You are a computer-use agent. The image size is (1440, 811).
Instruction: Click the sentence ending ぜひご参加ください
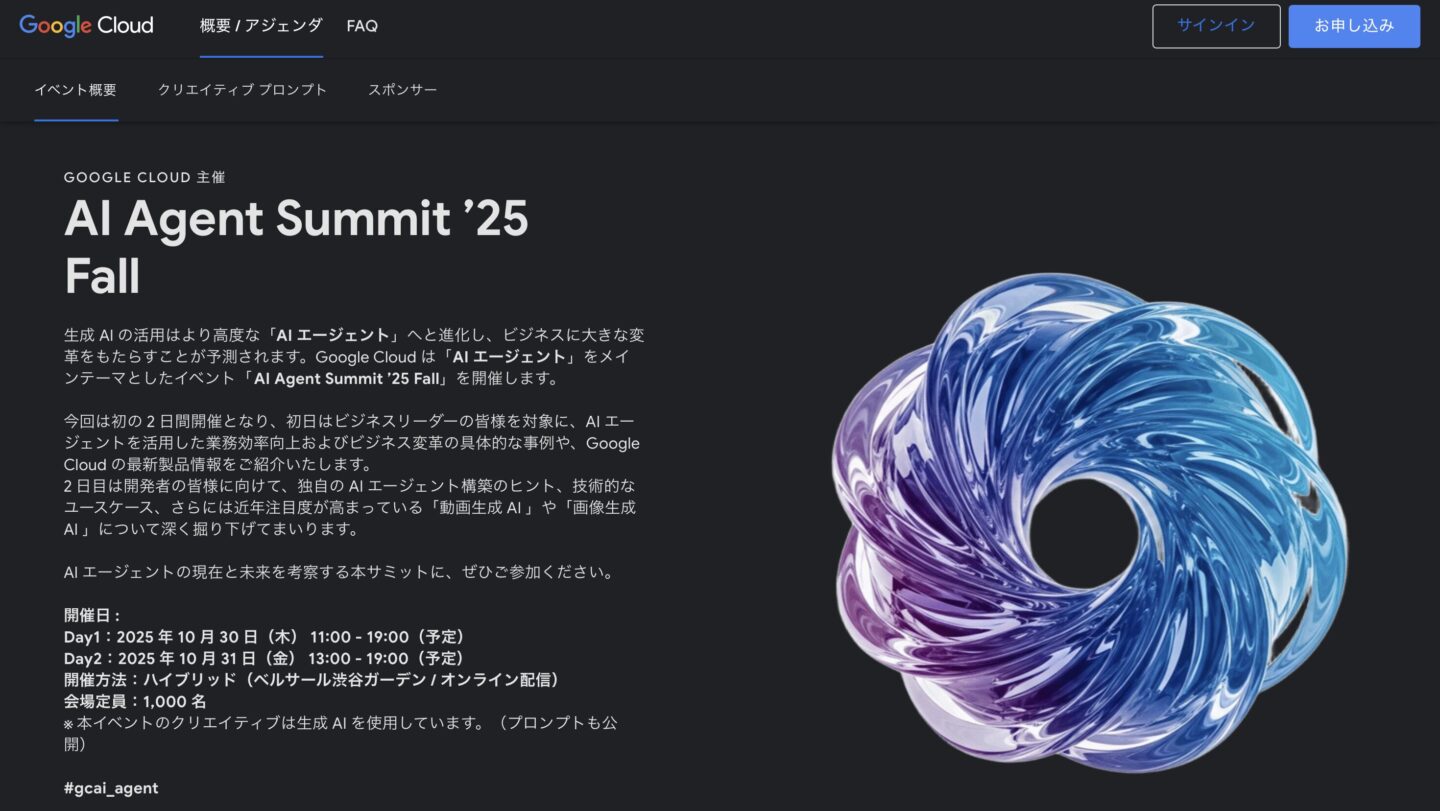point(338,572)
